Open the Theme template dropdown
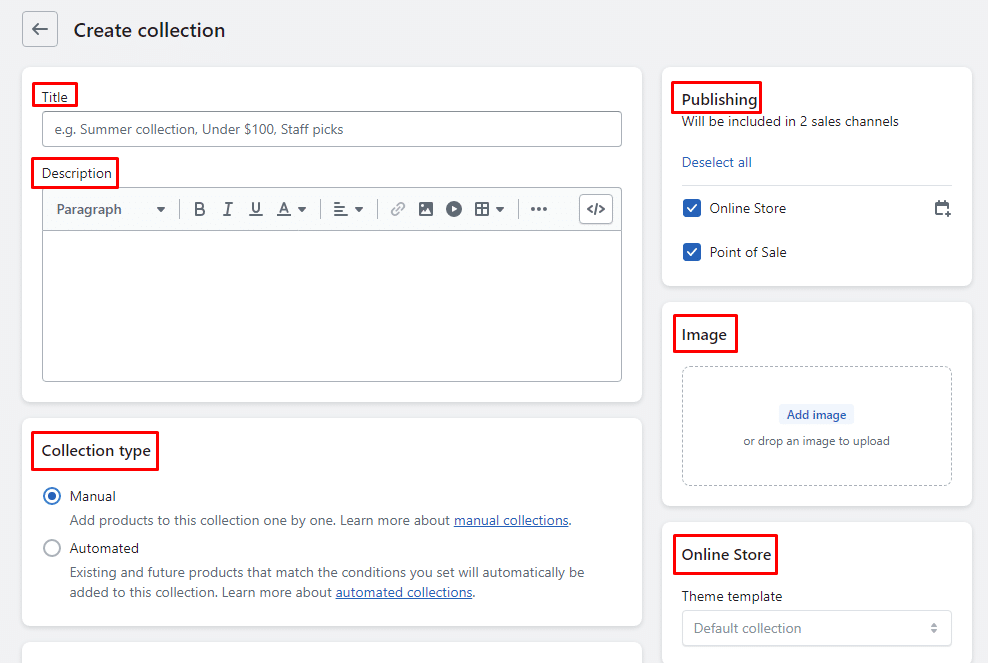 click(816, 628)
